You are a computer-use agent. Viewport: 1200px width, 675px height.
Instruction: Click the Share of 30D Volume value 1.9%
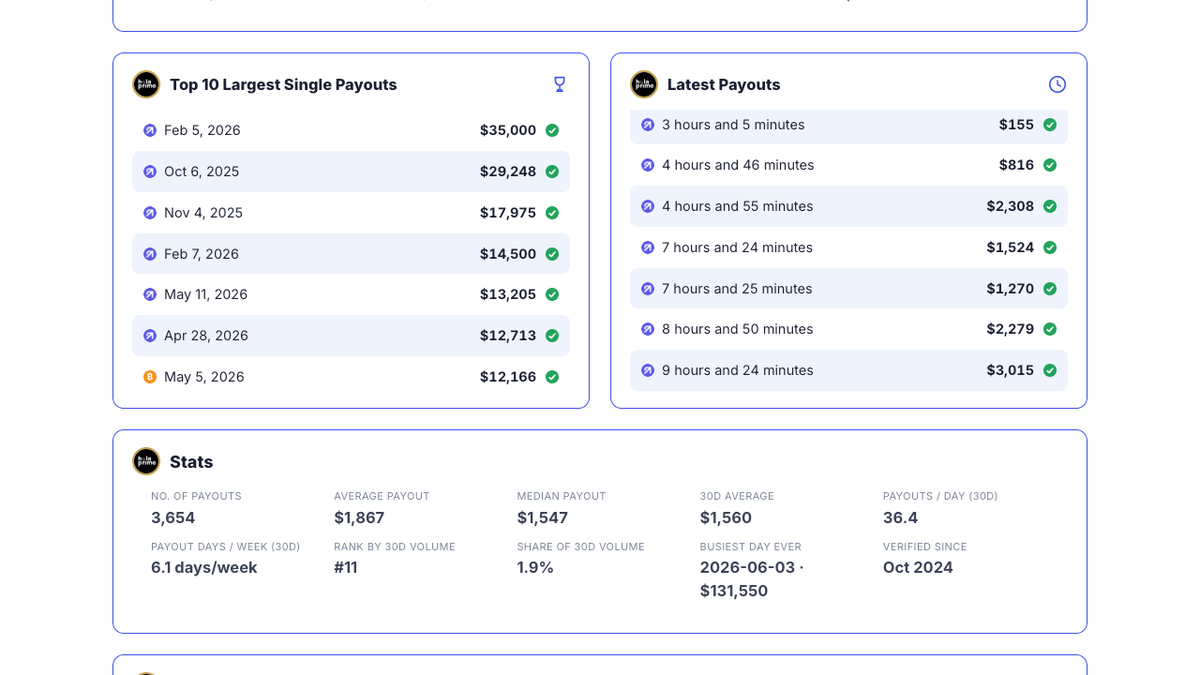(x=535, y=567)
